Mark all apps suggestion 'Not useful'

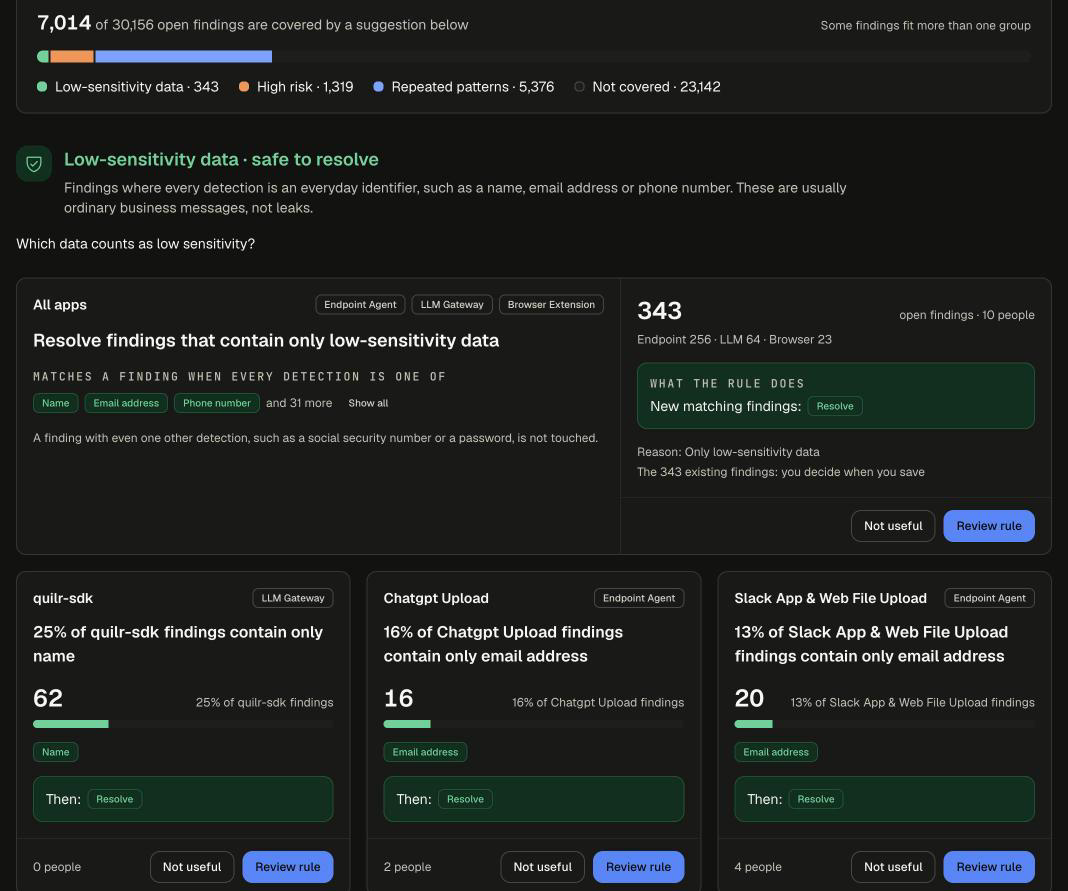893,526
